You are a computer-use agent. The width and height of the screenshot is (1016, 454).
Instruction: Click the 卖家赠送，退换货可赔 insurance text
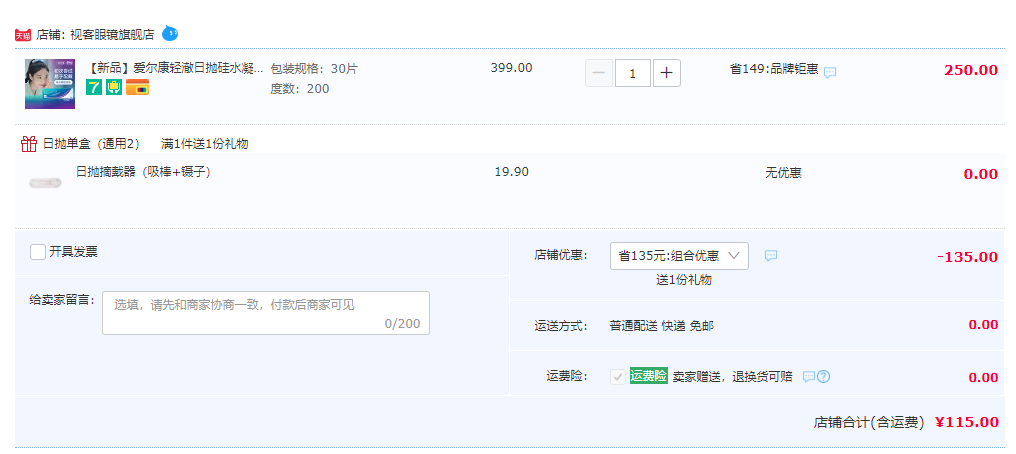point(732,377)
